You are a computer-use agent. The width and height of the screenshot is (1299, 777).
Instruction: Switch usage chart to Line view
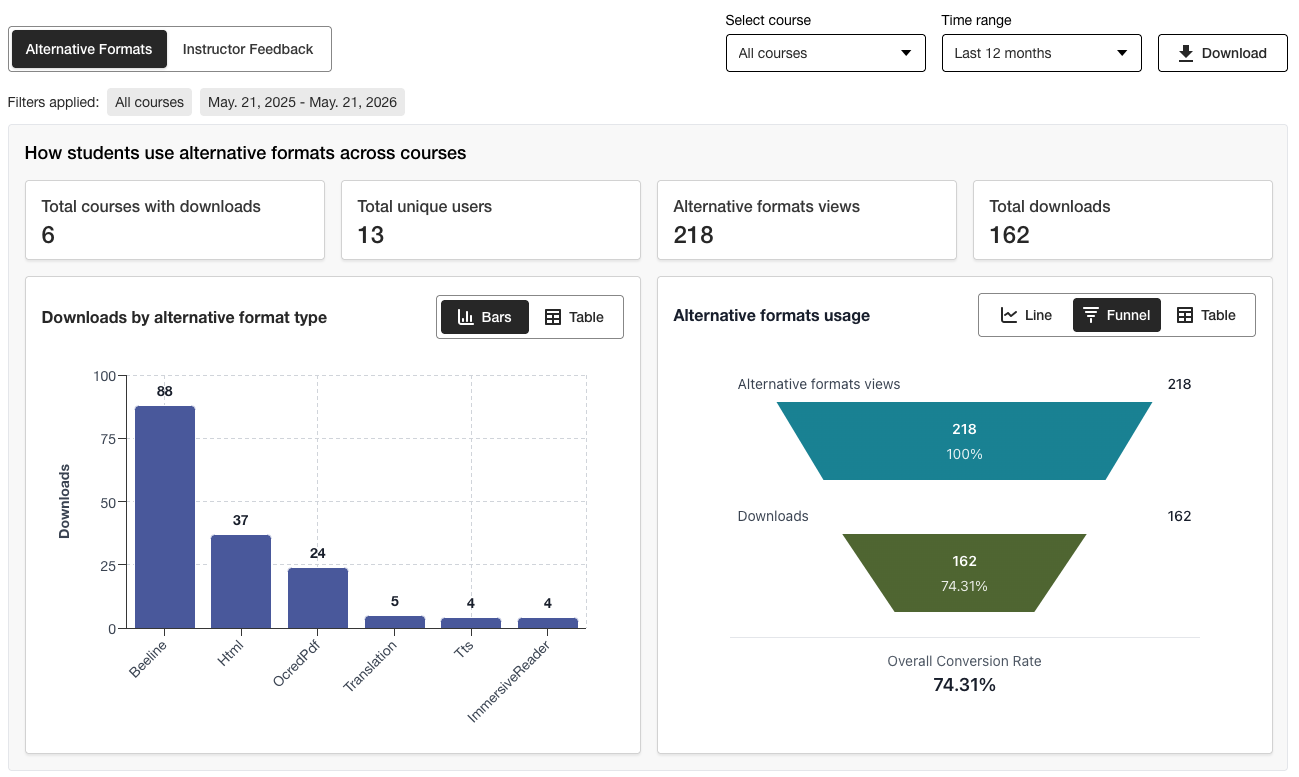[x=1027, y=315]
